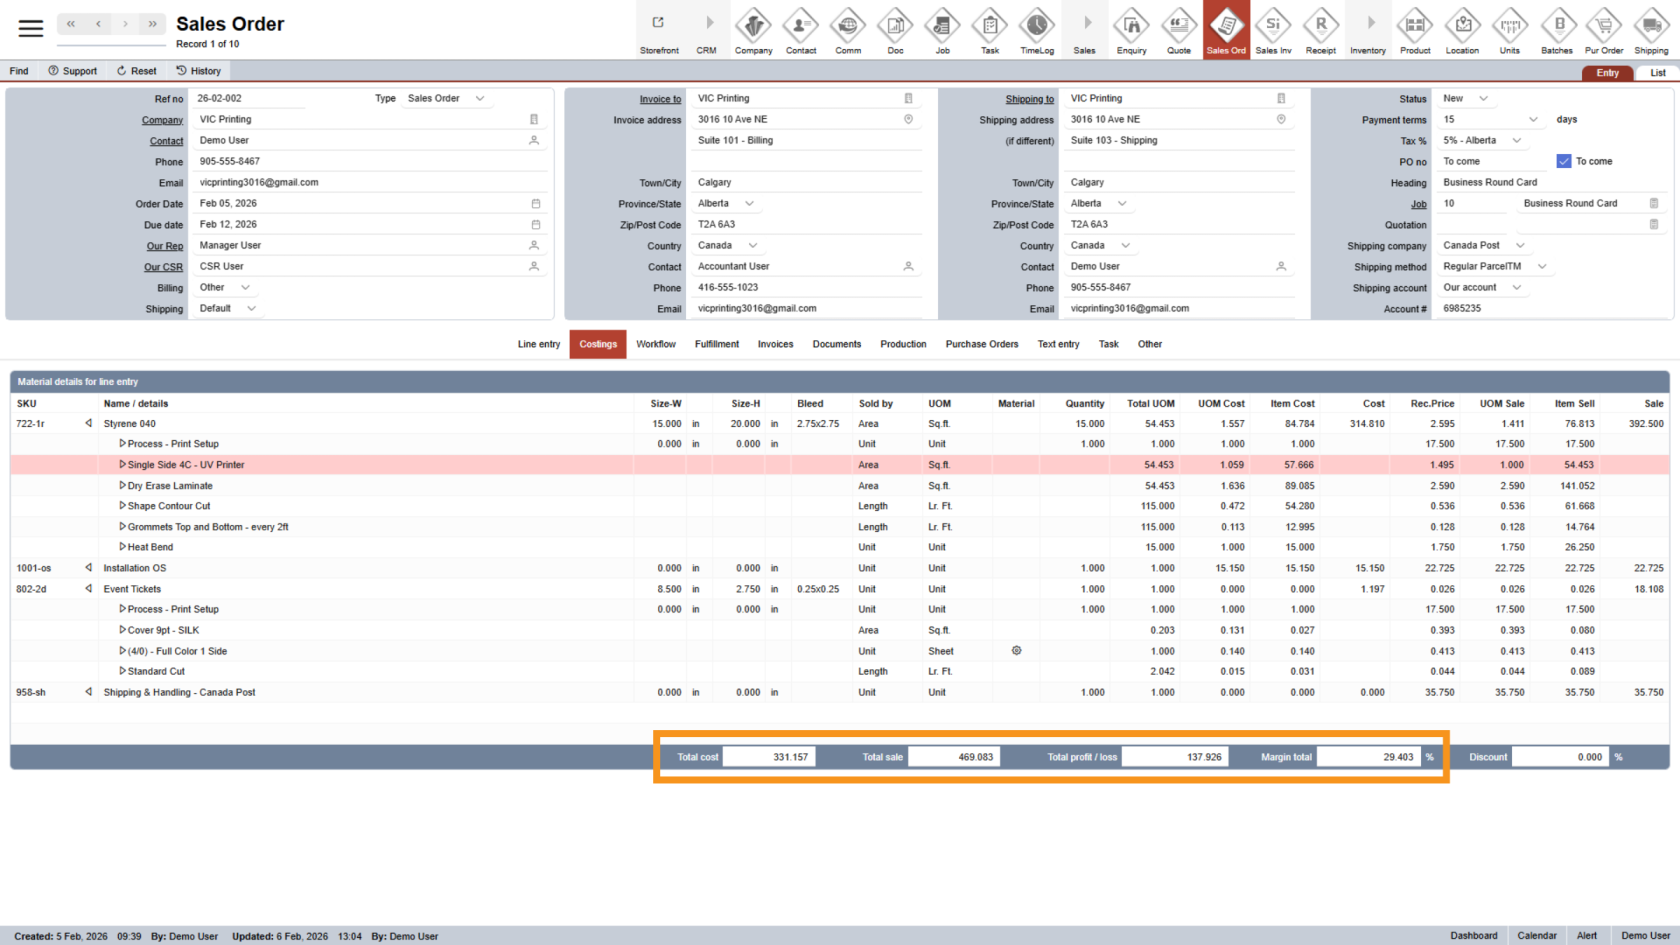
Task: Uncheck the PO no To come checkbox
Action: point(1564,161)
